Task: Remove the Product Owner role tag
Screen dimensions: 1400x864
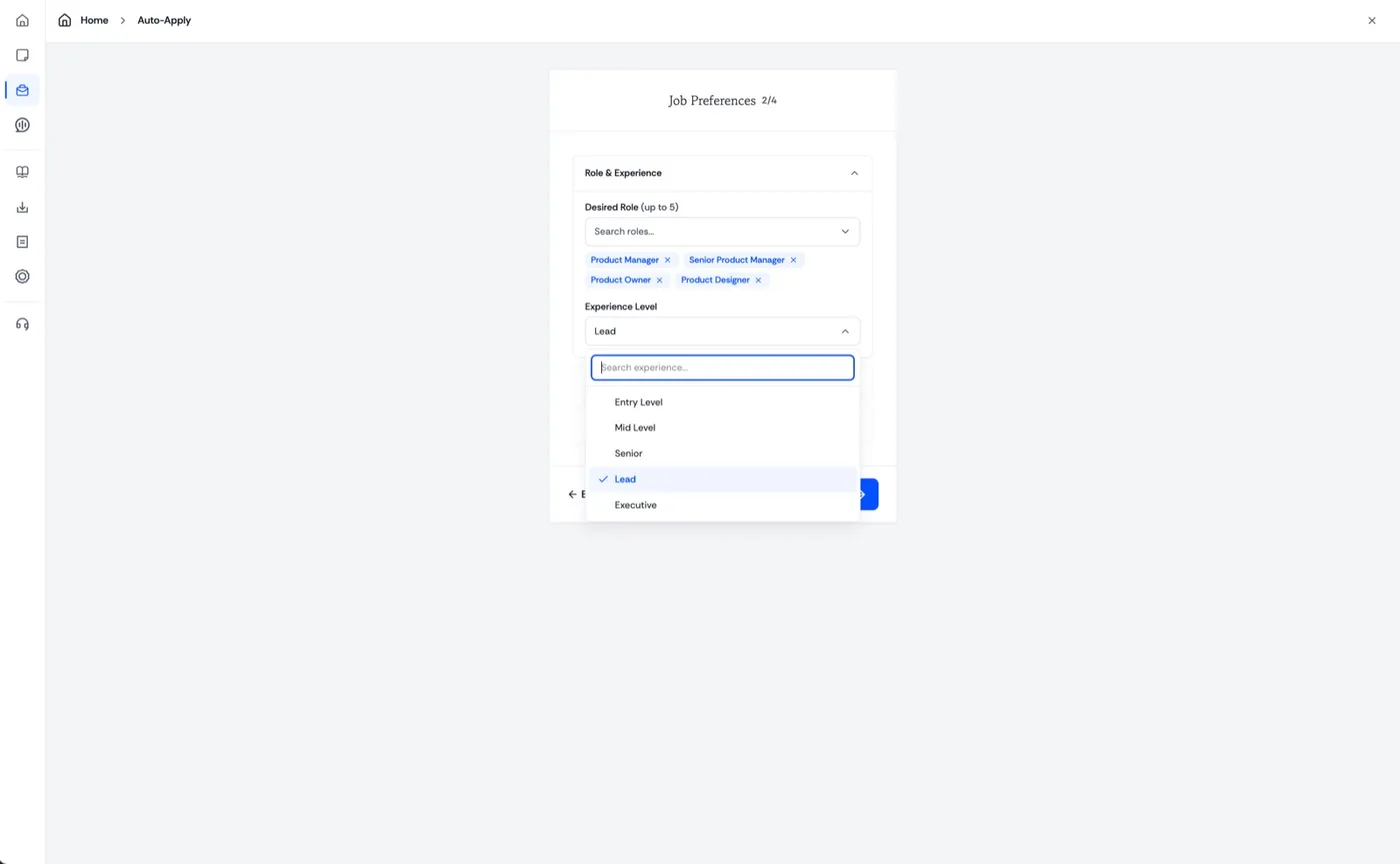Action: click(659, 280)
